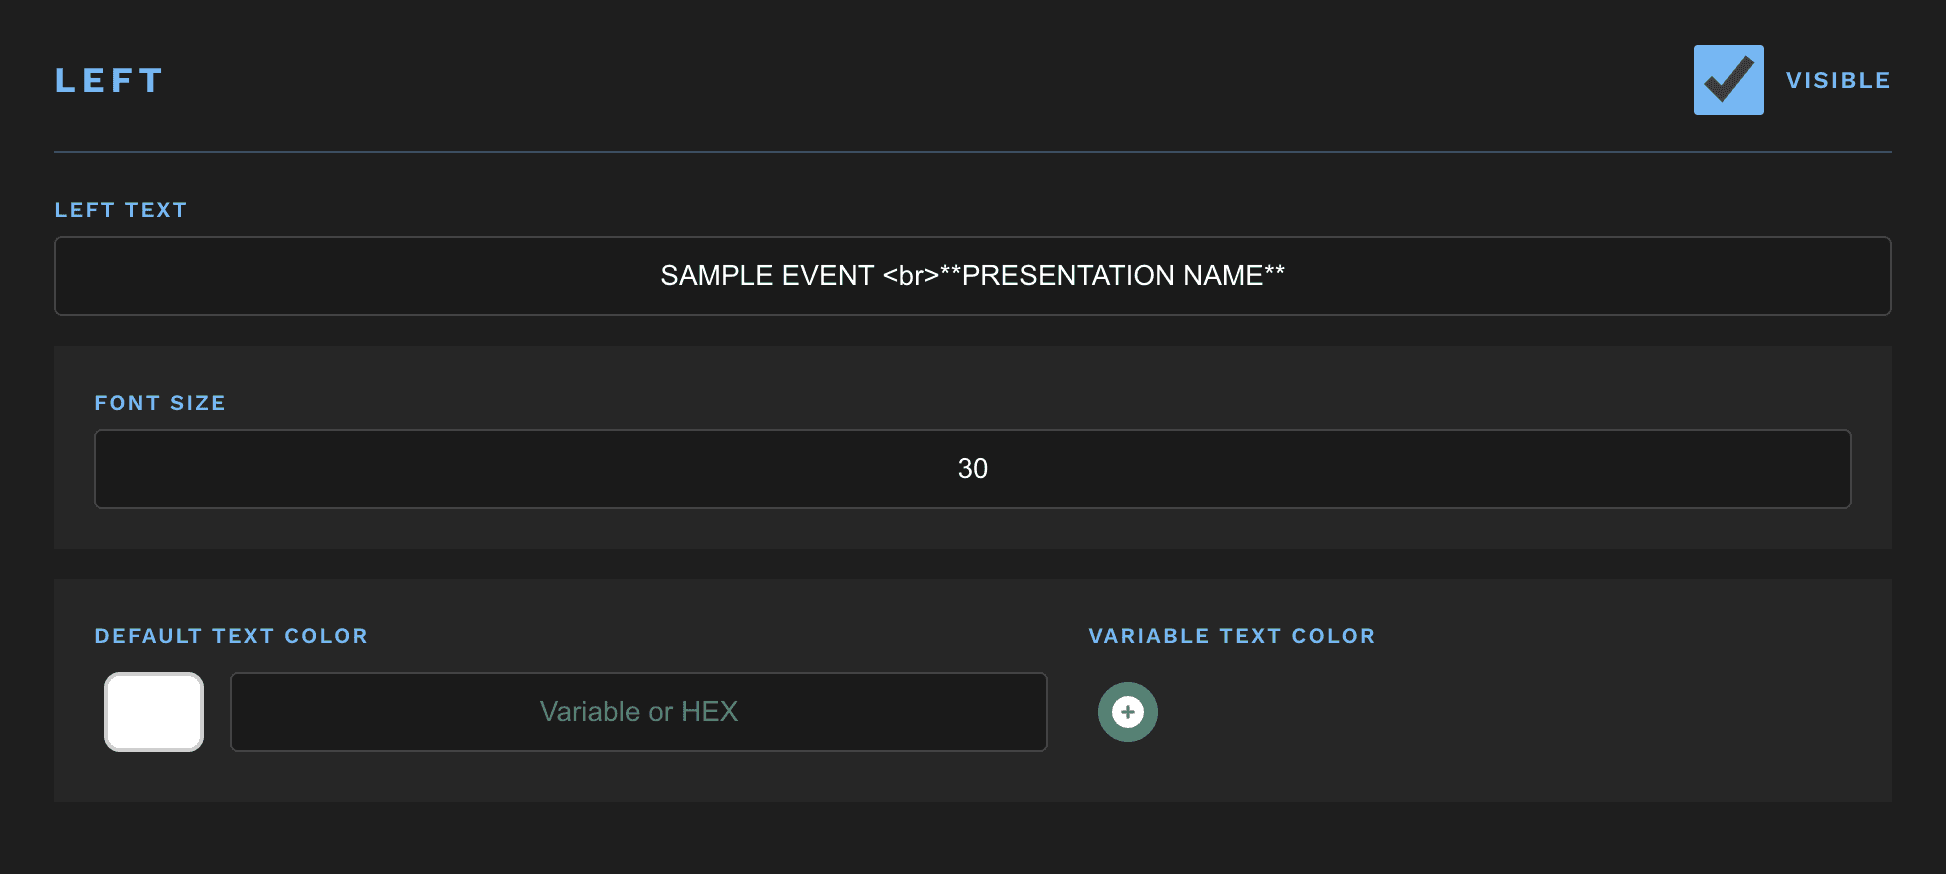This screenshot has height=874, width=1946.
Task: Open the default text color swatch
Action: [154, 712]
